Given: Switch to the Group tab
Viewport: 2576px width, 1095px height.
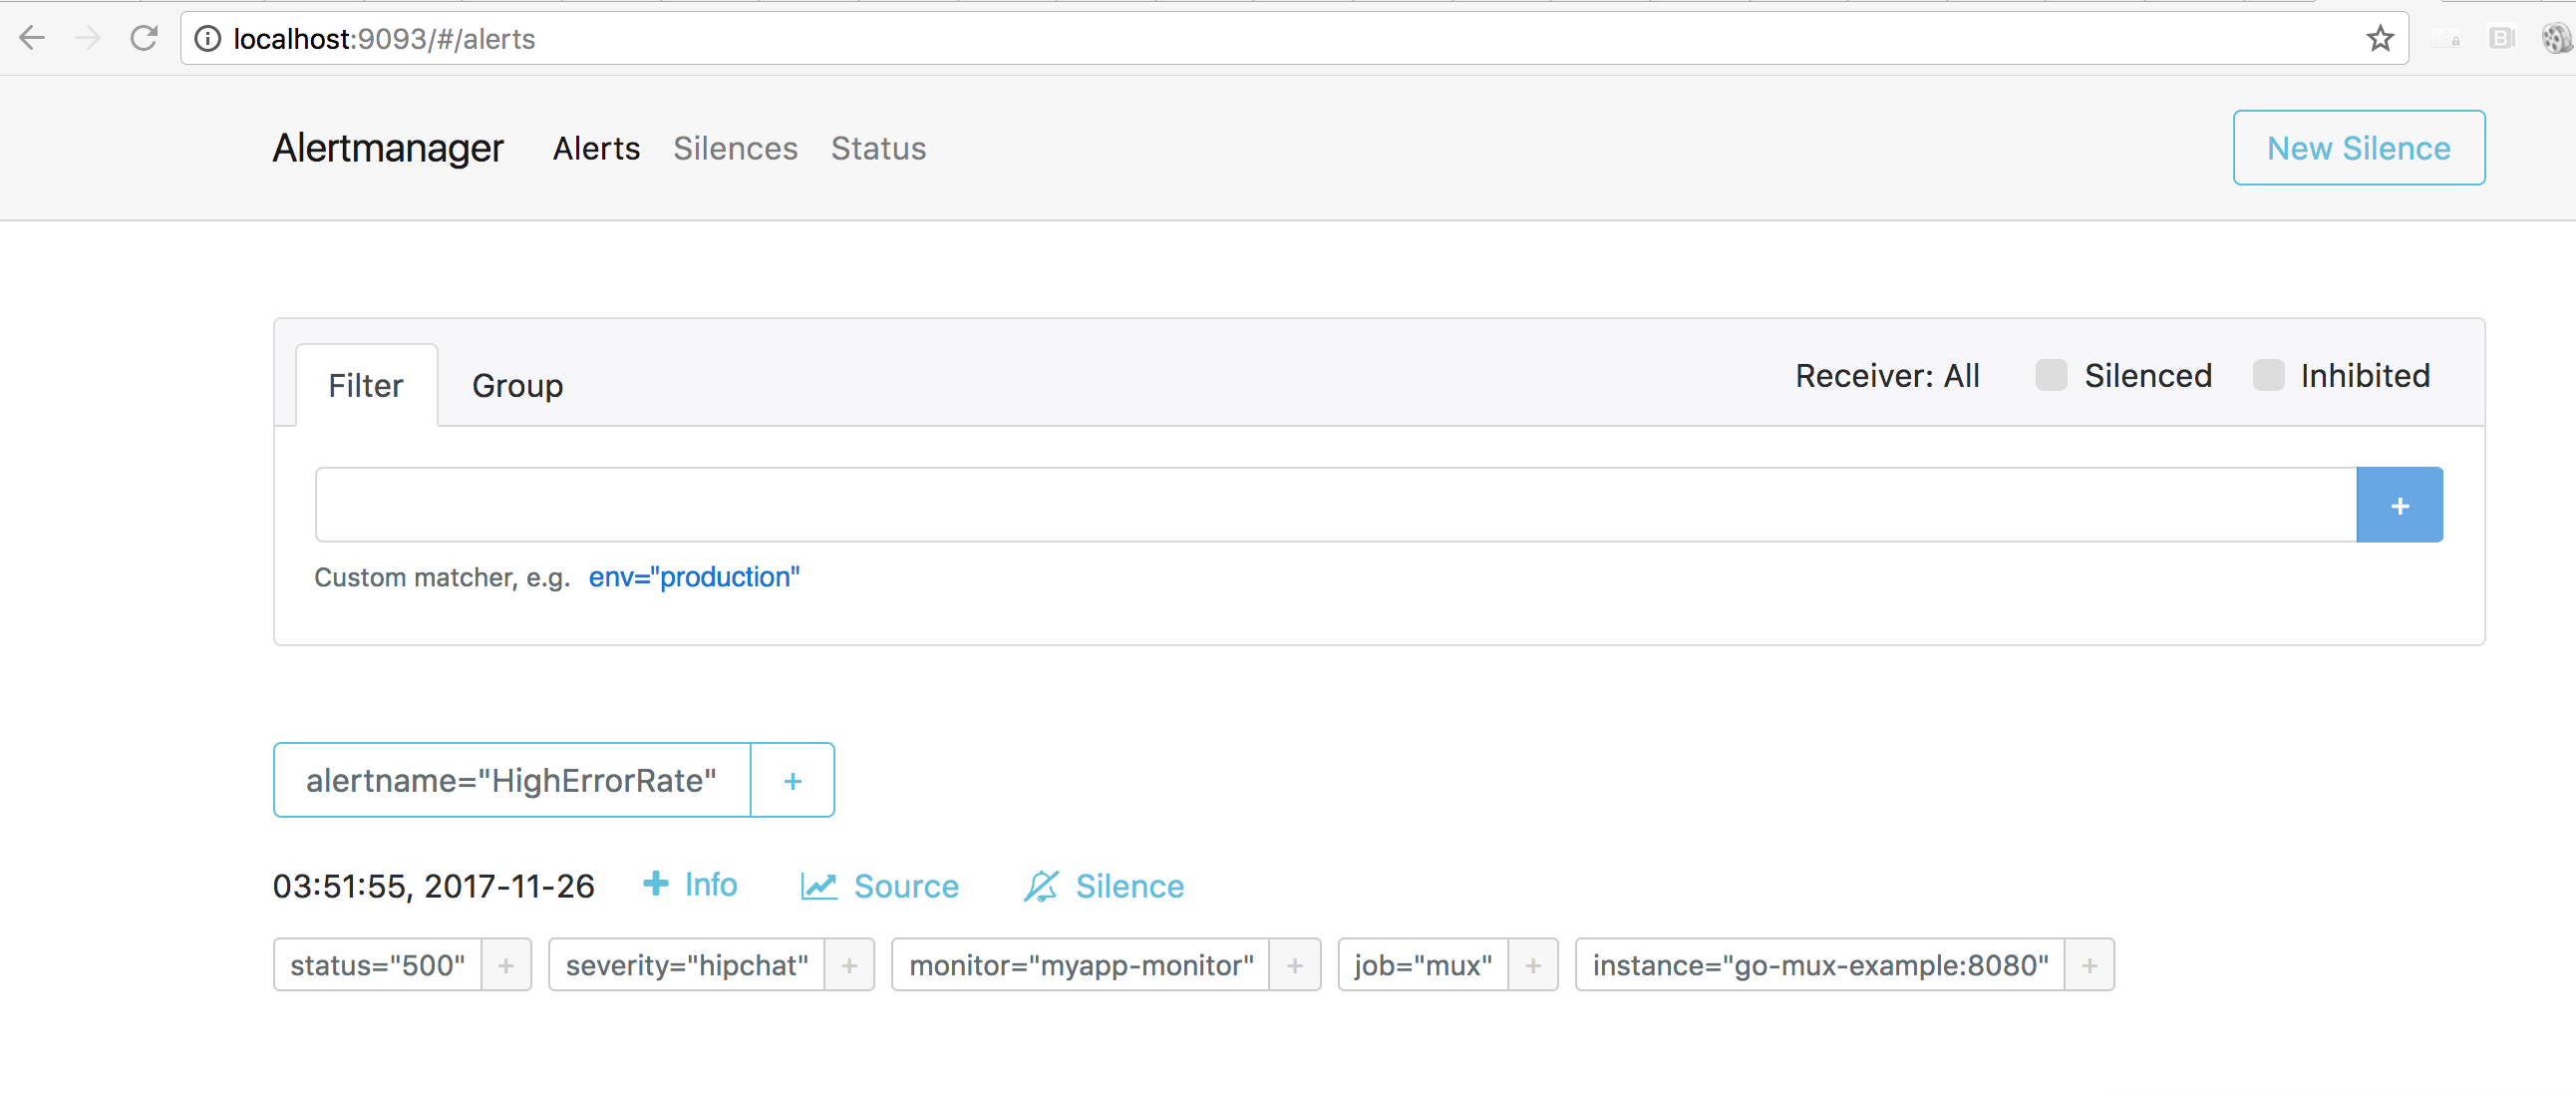Looking at the screenshot, I should tap(518, 385).
